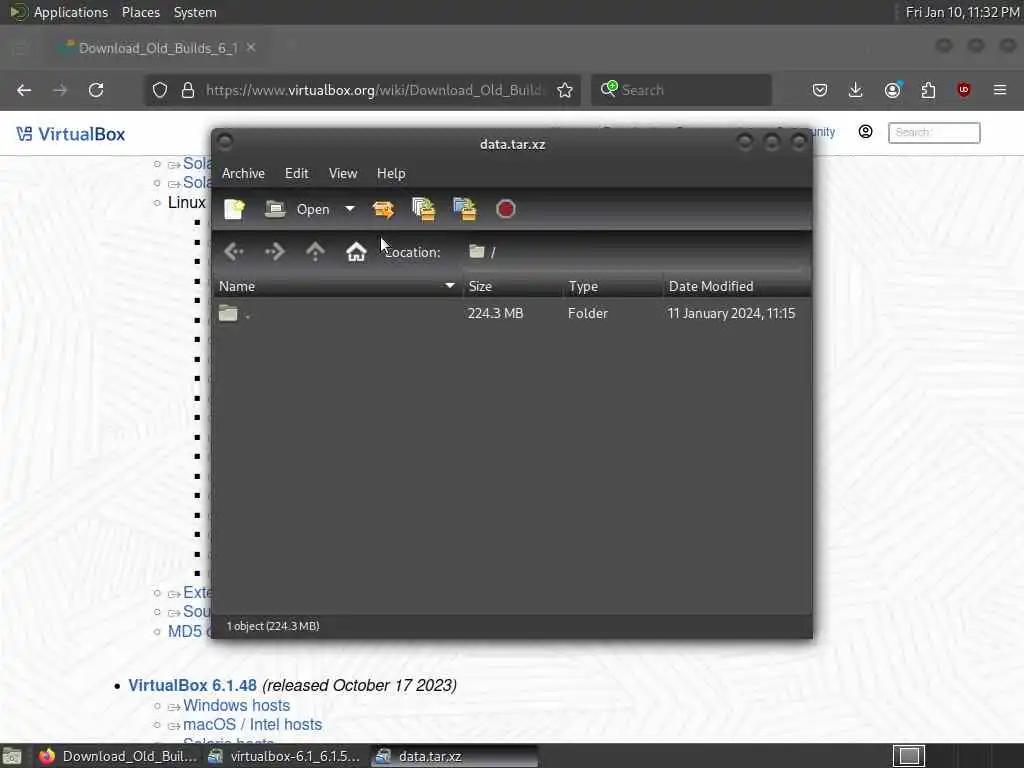The width and height of the screenshot is (1024, 768).
Task: Click the uBlock Origin extension icon
Action: pos(964,90)
